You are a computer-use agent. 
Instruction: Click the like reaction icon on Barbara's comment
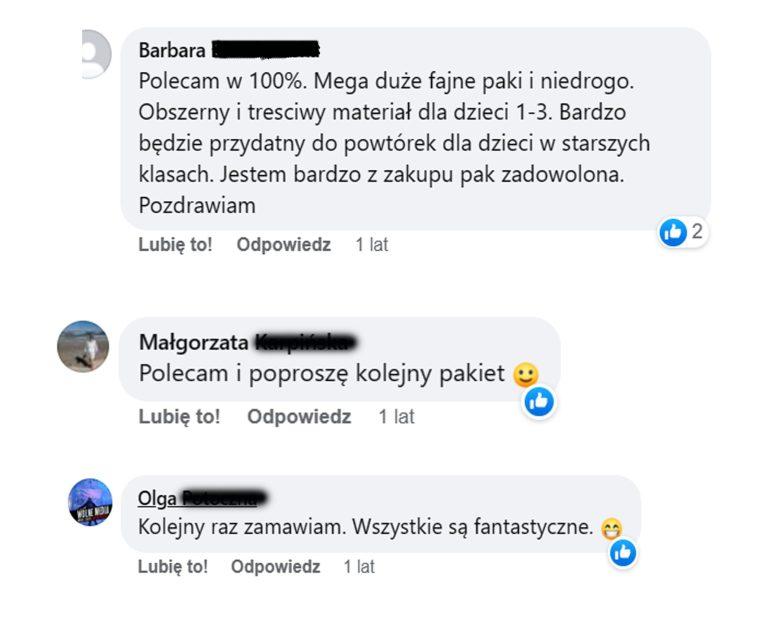pos(673,232)
